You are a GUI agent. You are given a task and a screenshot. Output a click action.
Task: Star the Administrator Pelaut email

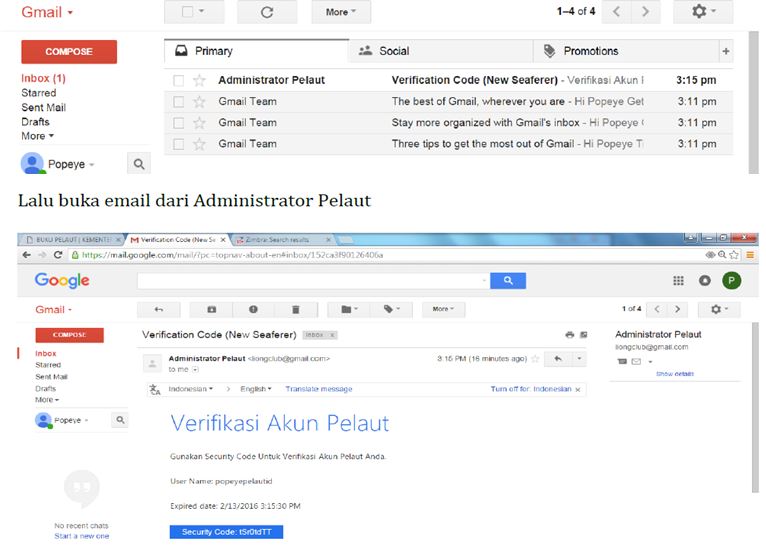click(199, 80)
